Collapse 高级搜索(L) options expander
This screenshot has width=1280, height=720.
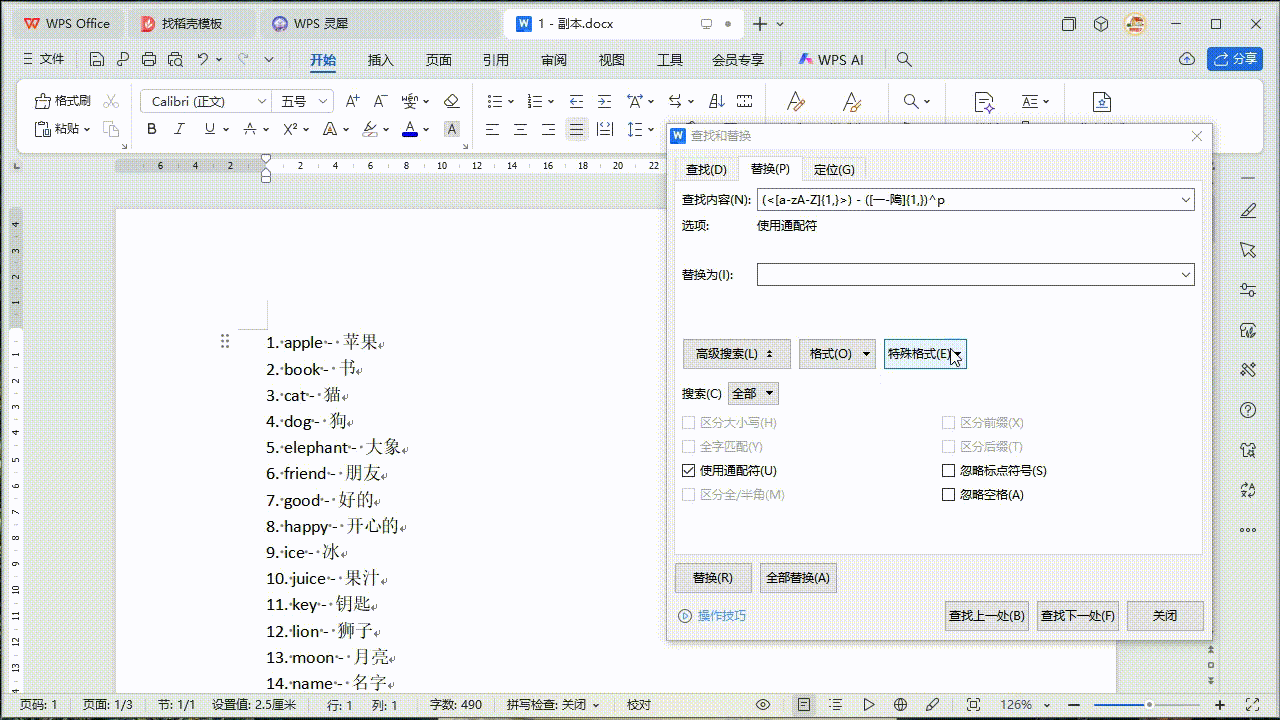click(x=736, y=354)
